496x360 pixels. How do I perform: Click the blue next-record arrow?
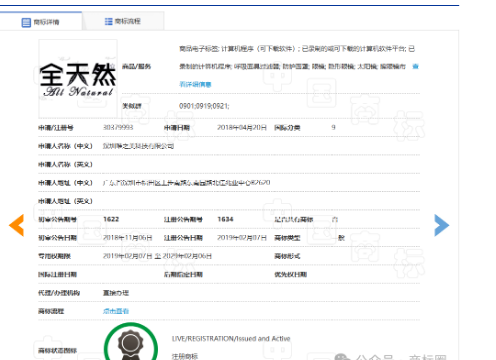pyautogui.click(x=442, y=225)
